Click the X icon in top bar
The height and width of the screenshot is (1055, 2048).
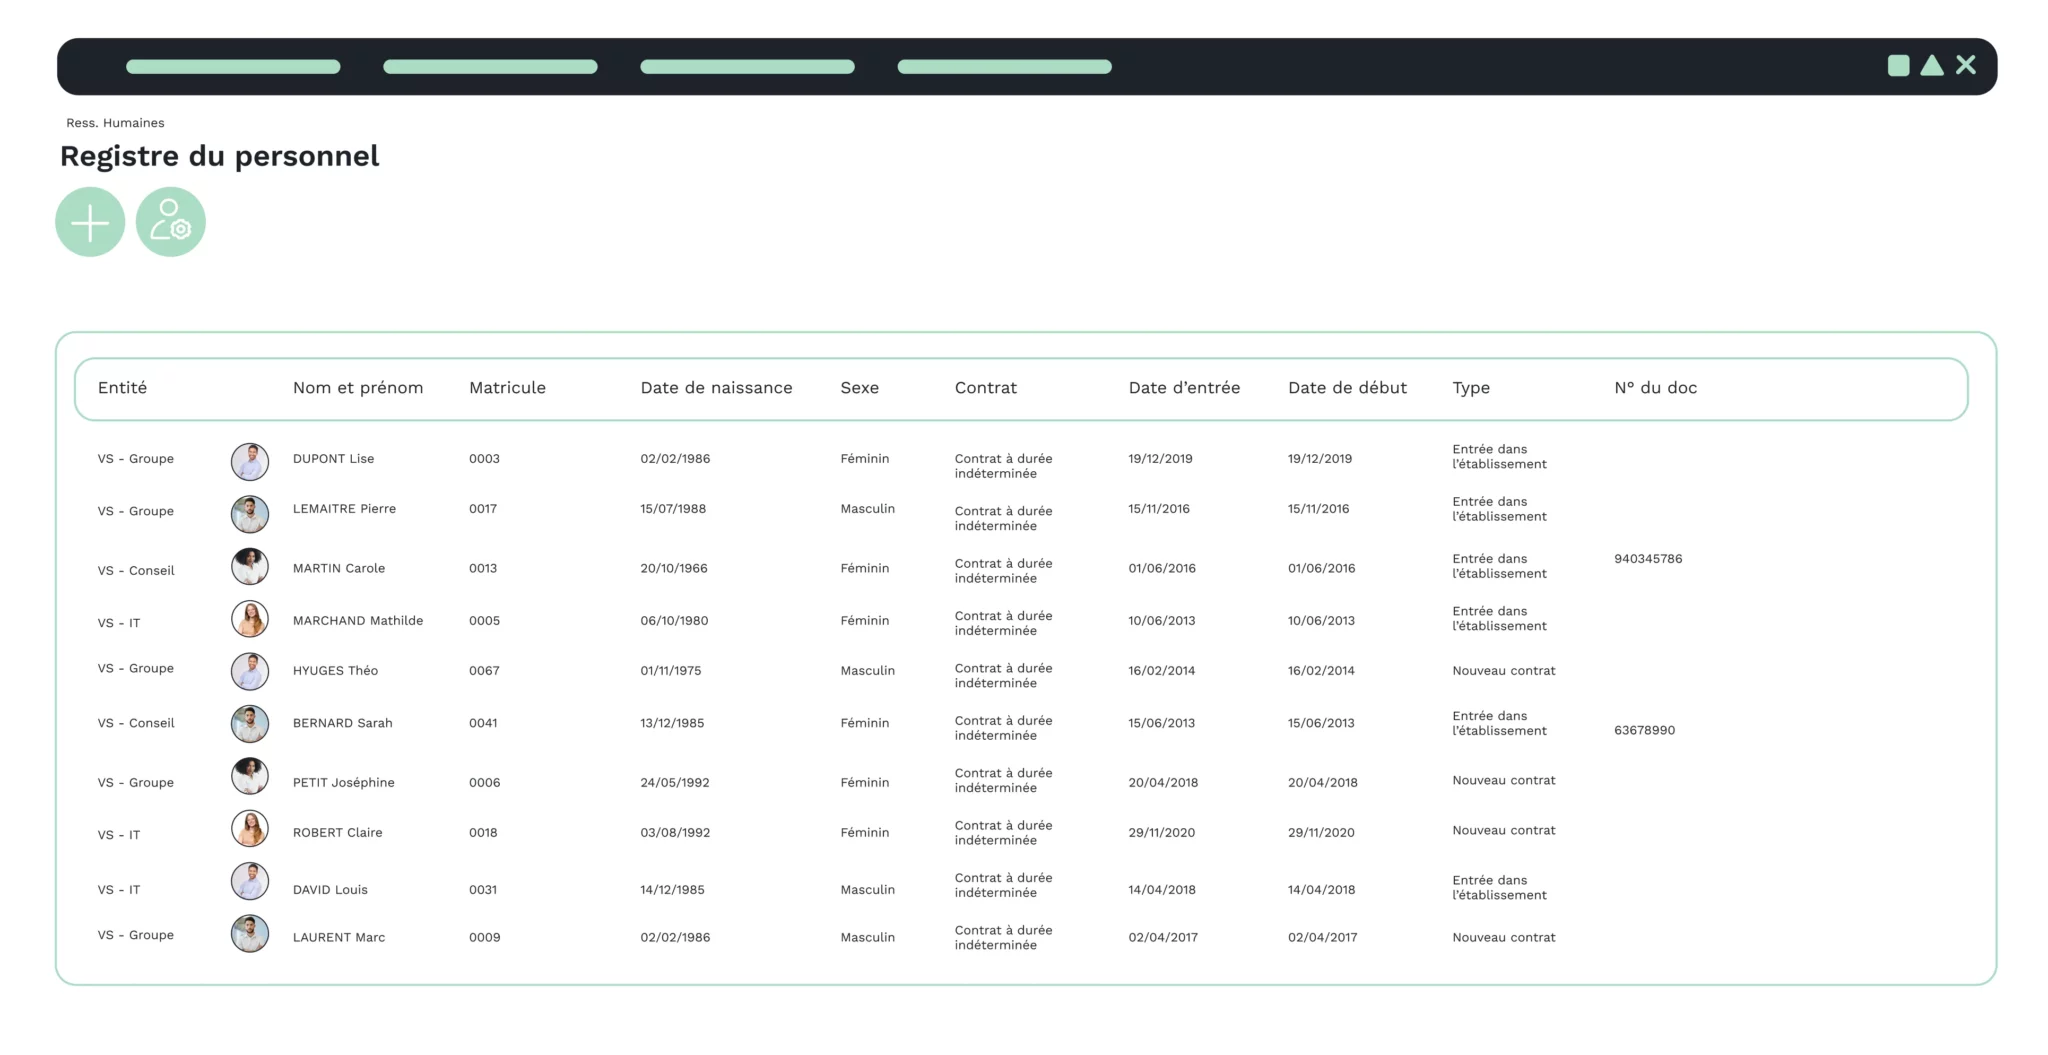click(x=1966, y=65)
